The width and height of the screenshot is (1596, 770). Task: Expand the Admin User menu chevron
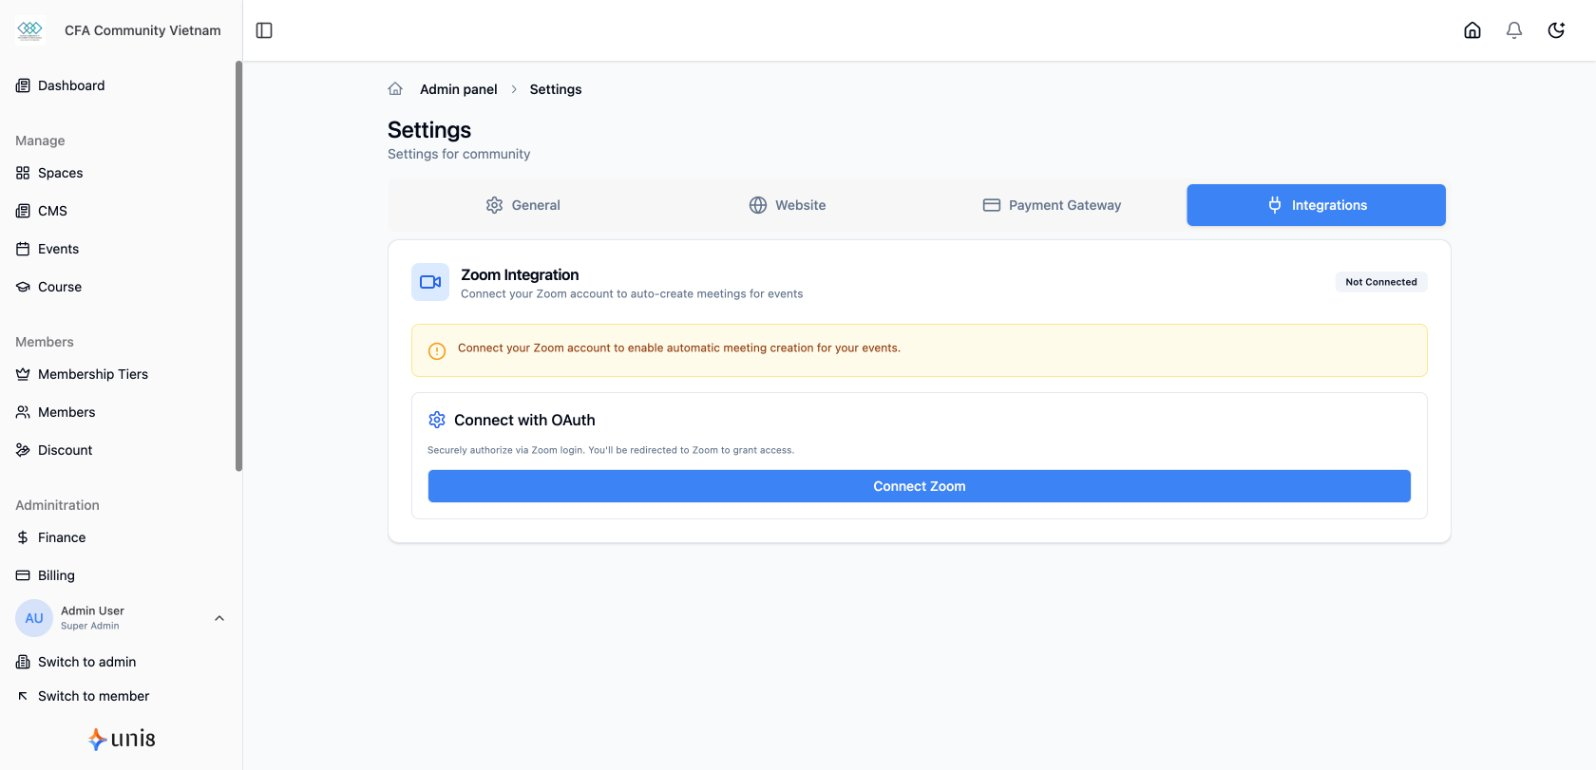pyautogui.click(x=219, y=618)
